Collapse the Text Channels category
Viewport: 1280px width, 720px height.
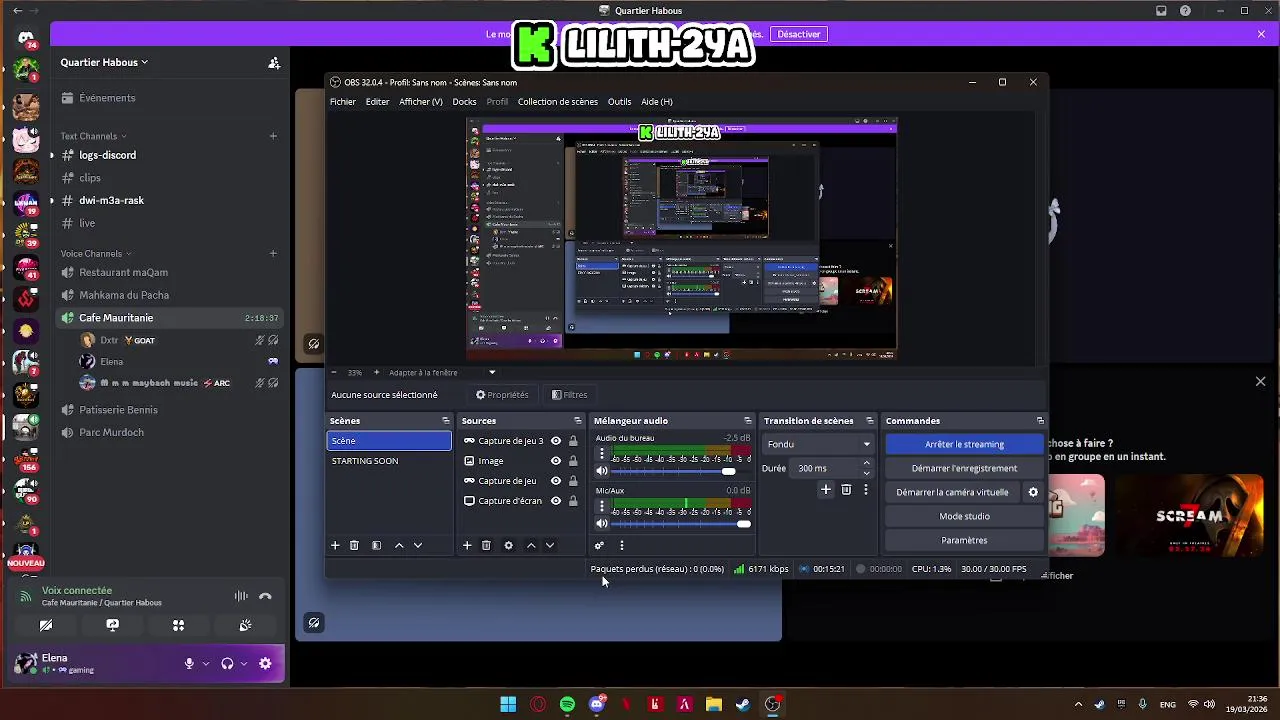(93, 136)
